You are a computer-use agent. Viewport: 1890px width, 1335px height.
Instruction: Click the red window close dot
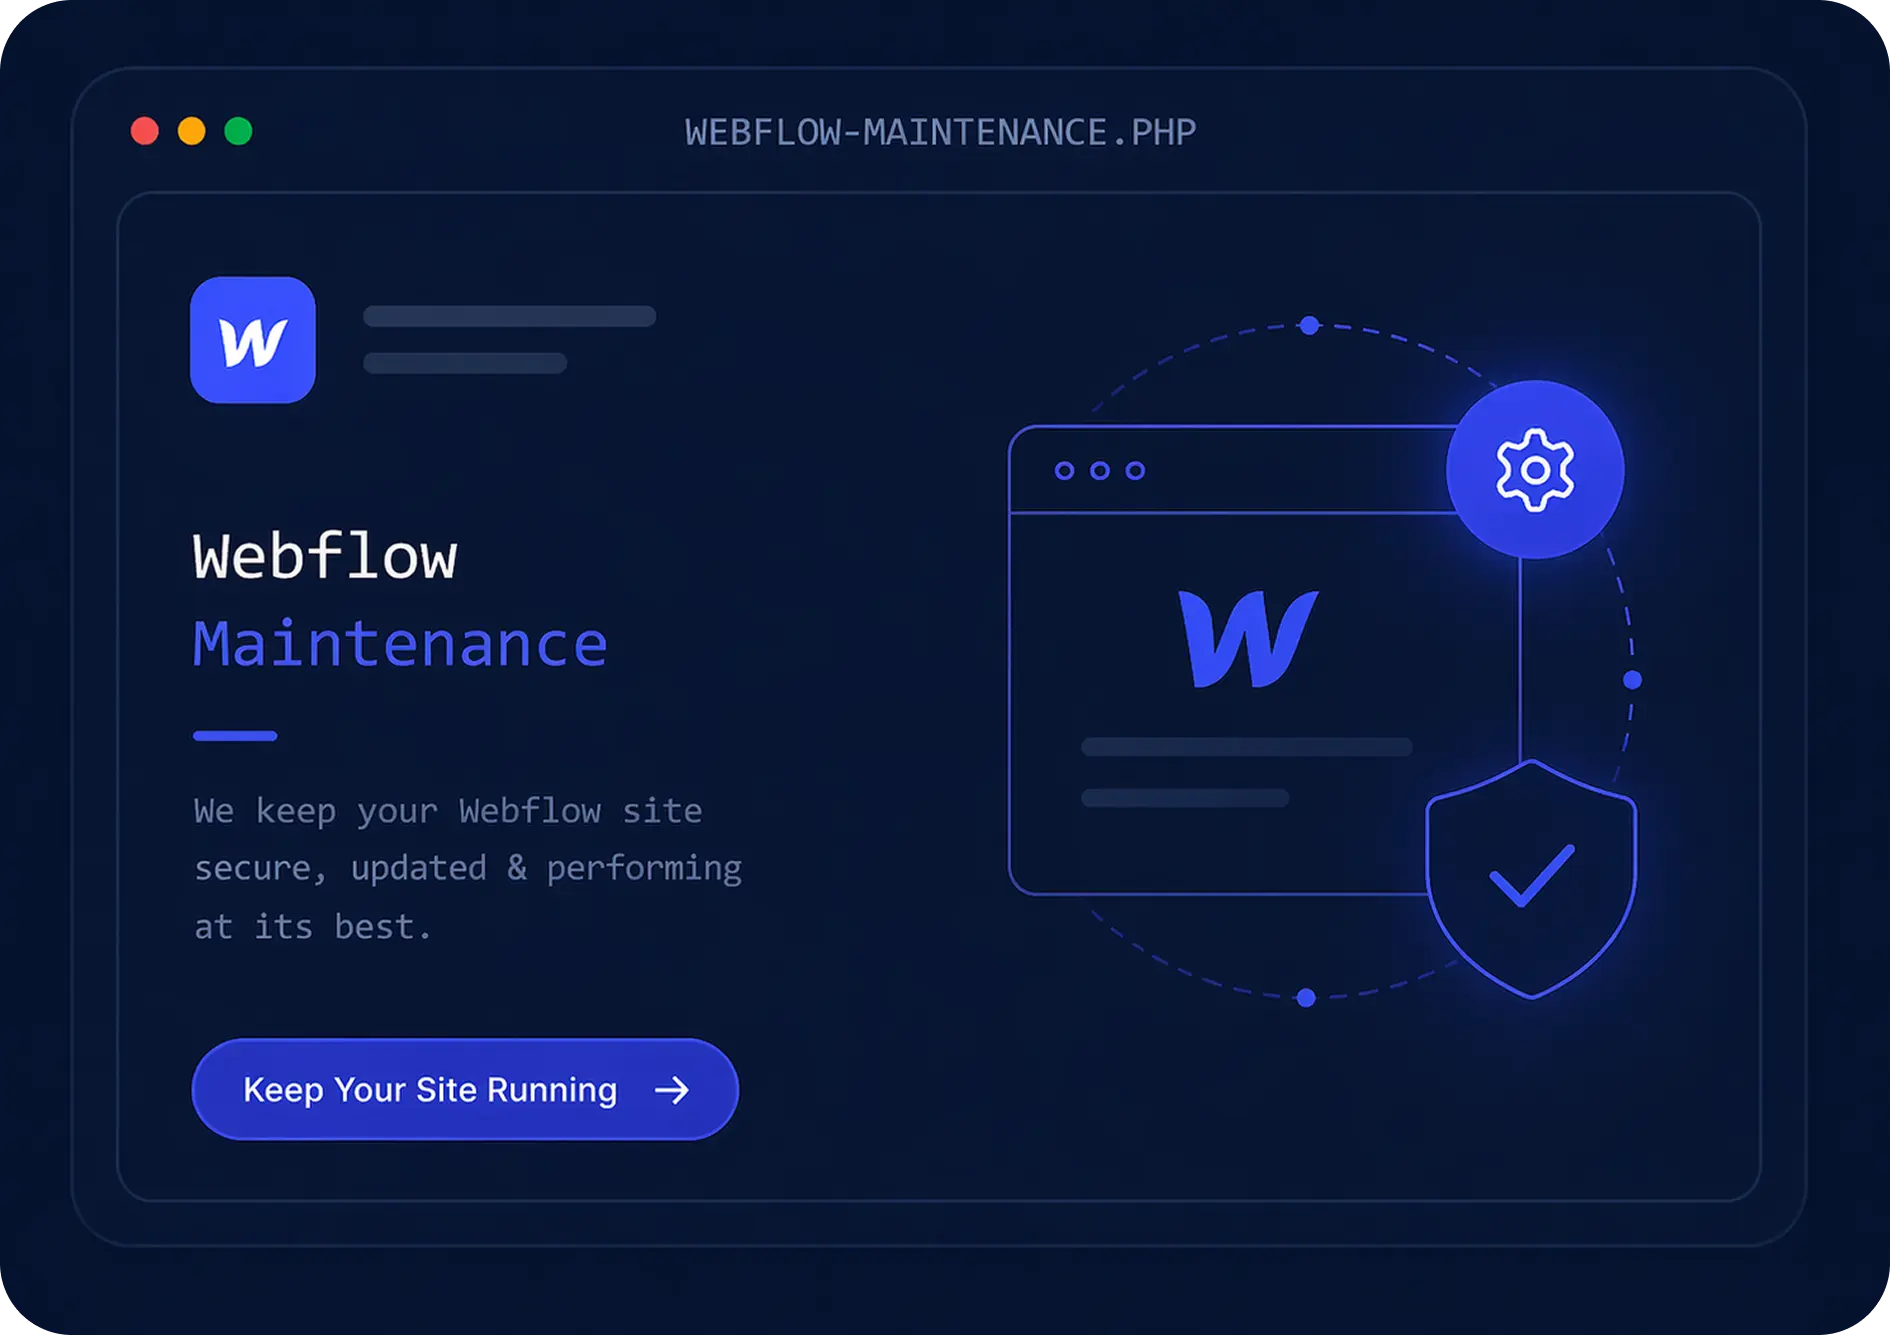click(145, 131)
